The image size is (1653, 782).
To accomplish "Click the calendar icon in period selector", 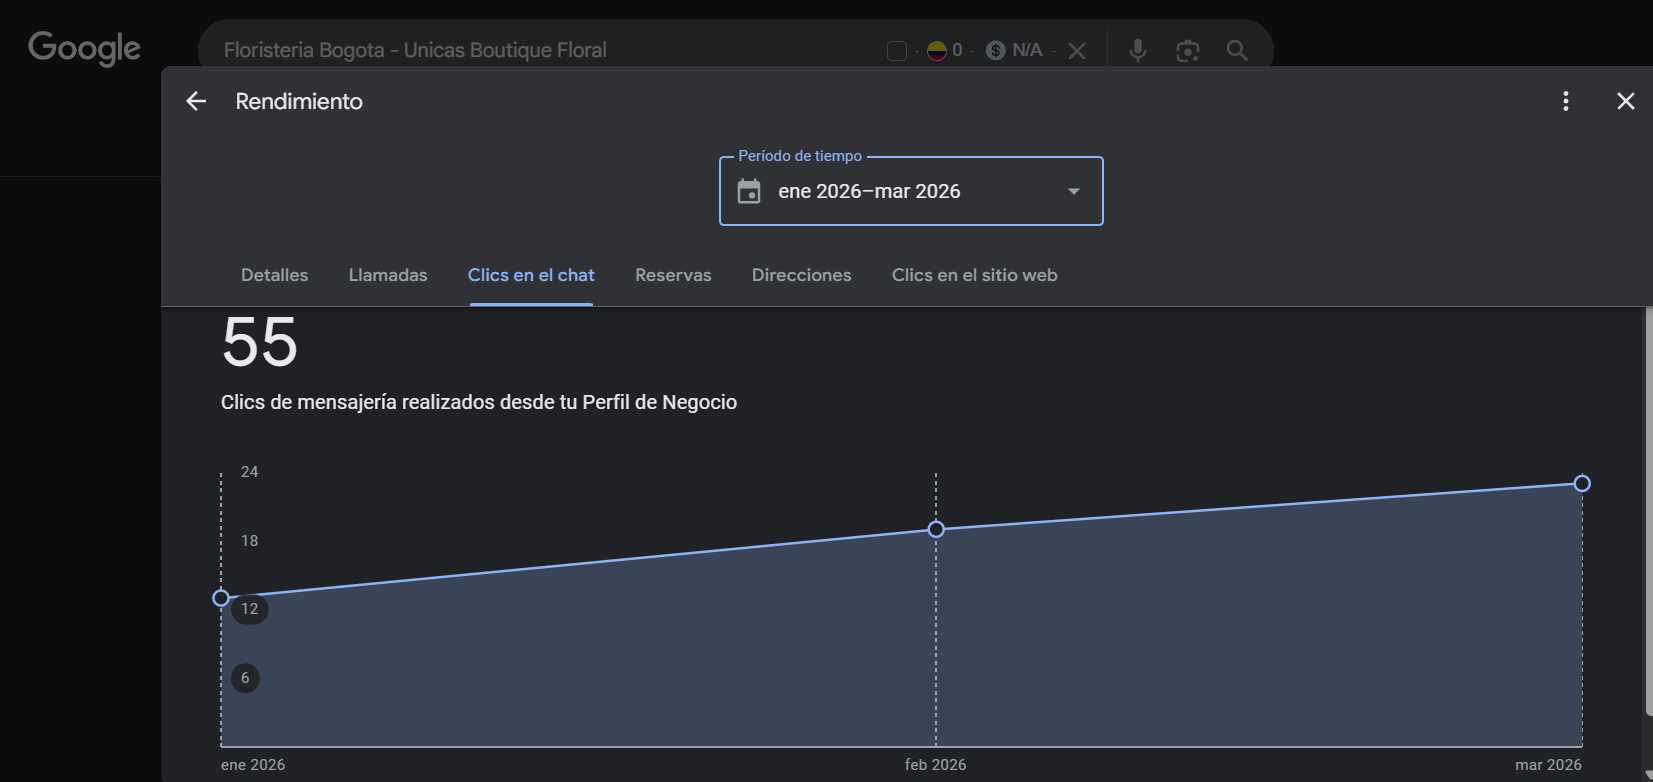I will 749,191.
